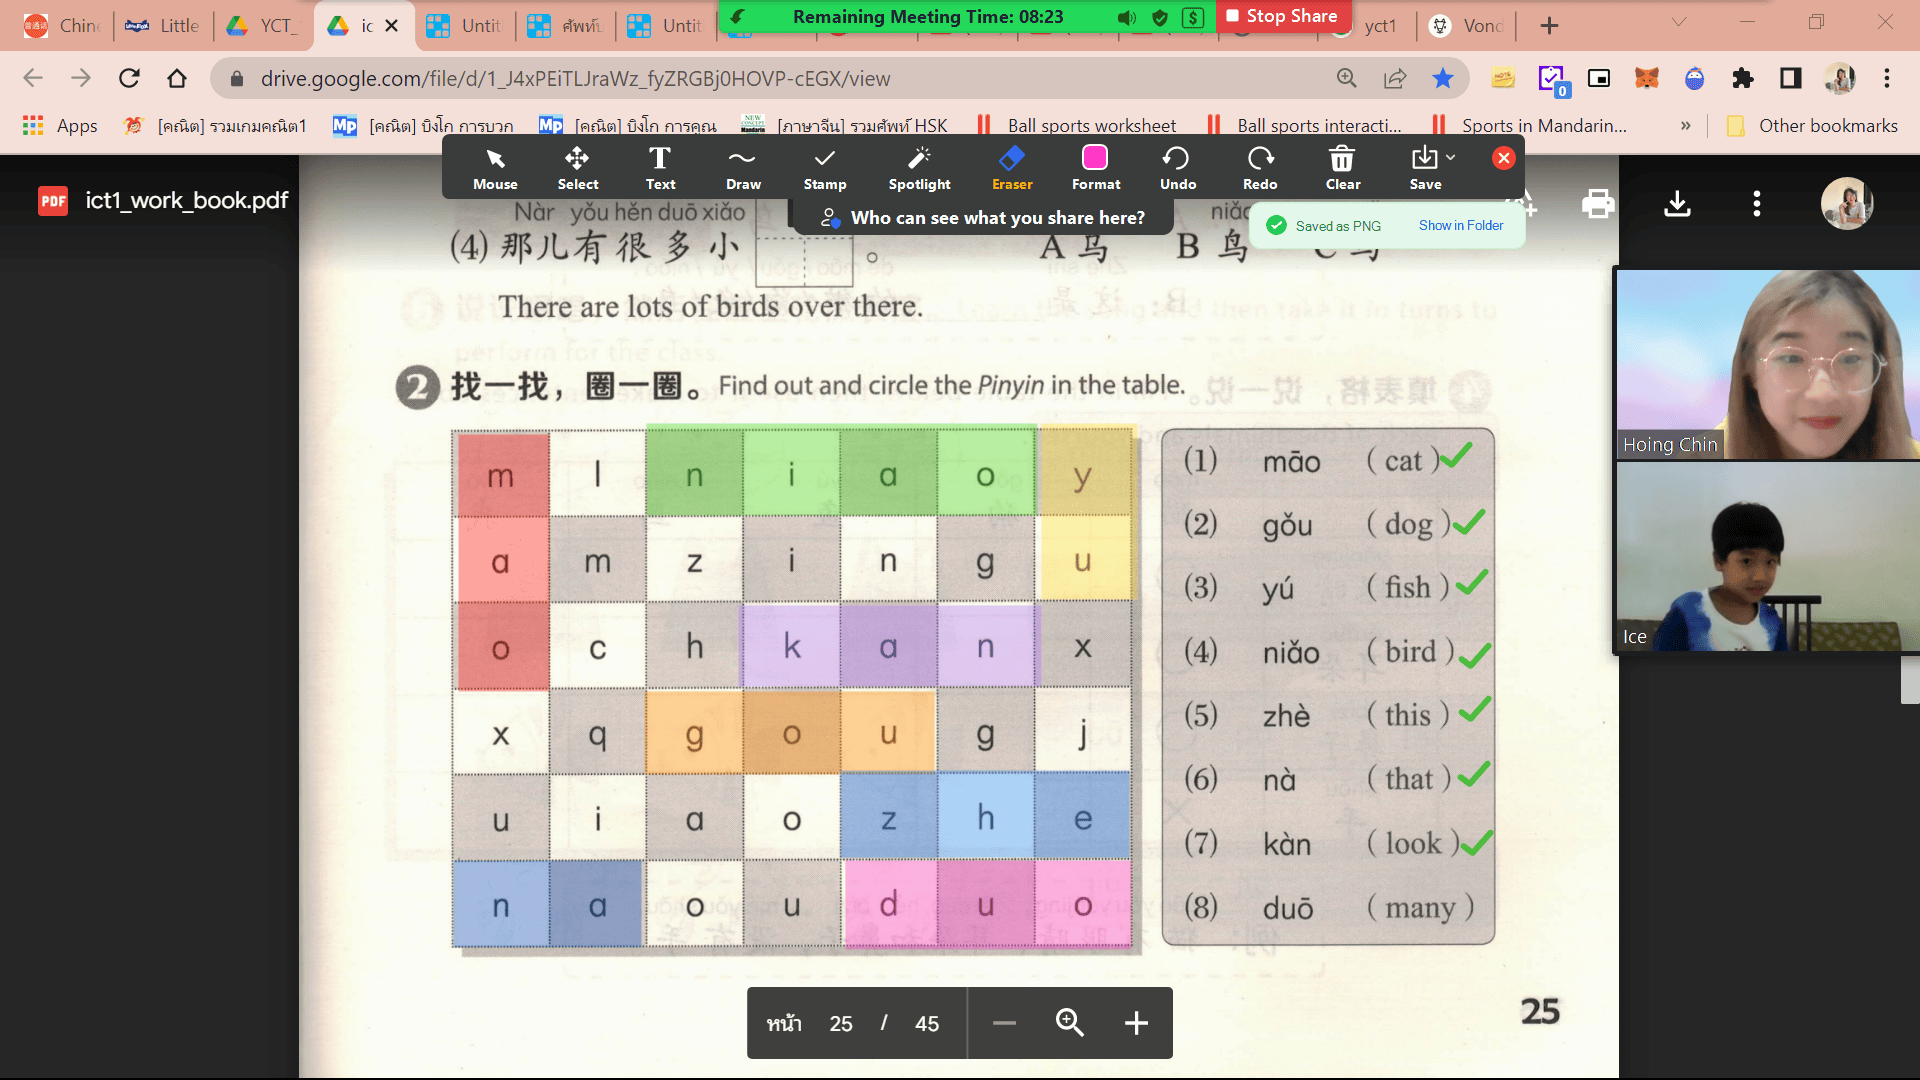1920x1080 pixels.
Task: Open PDF more options menu
Action: point(1756,204)
